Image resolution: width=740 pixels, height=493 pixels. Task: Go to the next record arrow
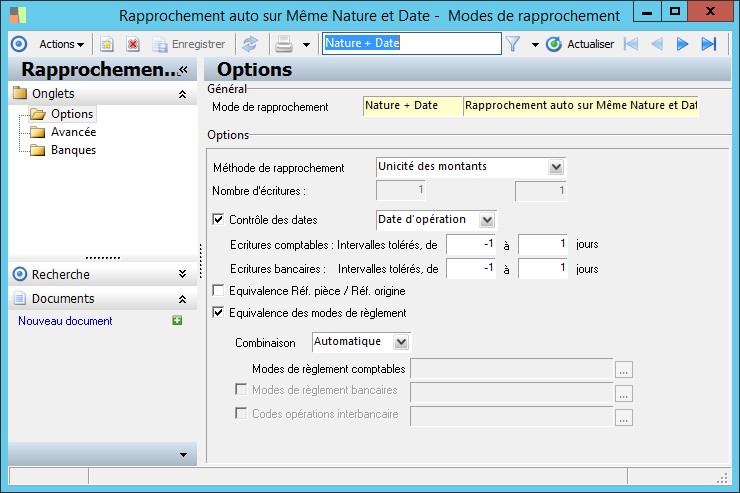683,44
